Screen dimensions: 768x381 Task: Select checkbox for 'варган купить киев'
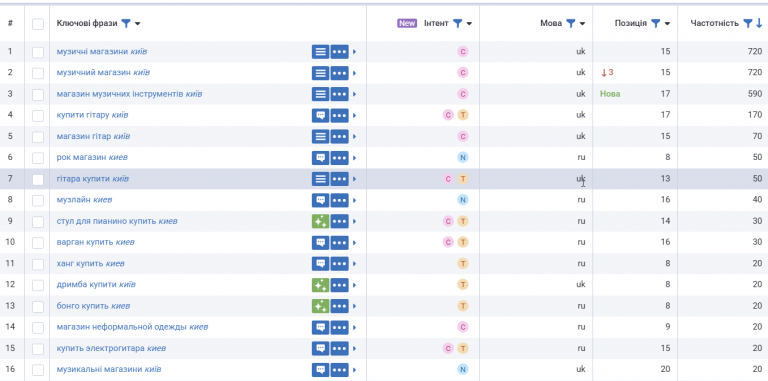(x=38, y=243)
